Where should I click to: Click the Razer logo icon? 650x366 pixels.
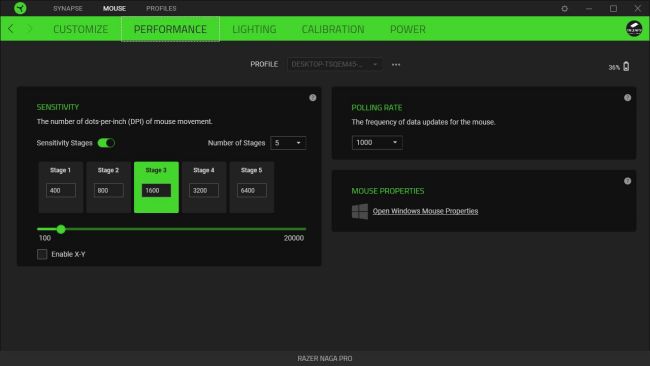tap(20, 8)
